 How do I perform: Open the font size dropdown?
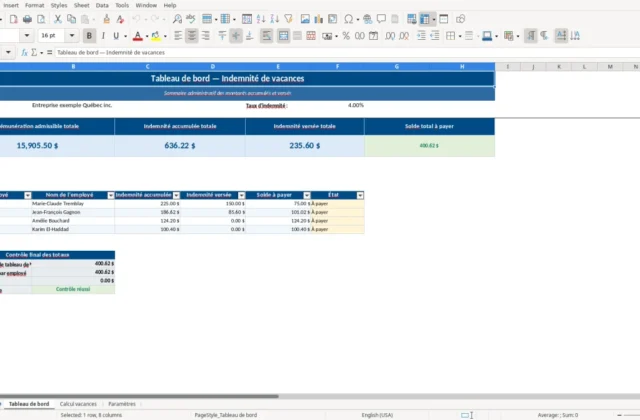(72, 36)
